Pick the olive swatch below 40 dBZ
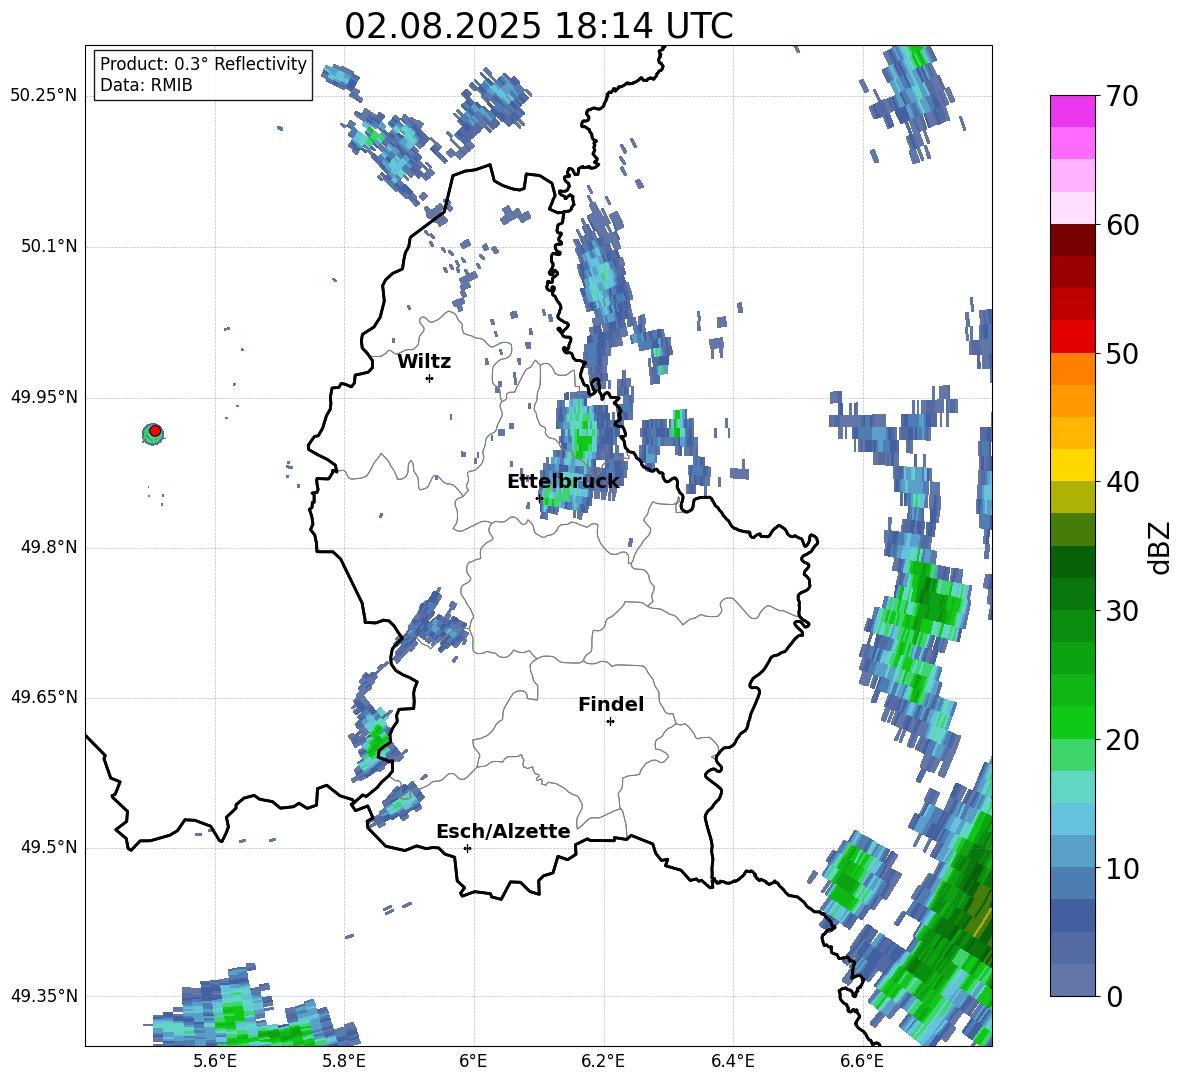 pos(1072,497)
